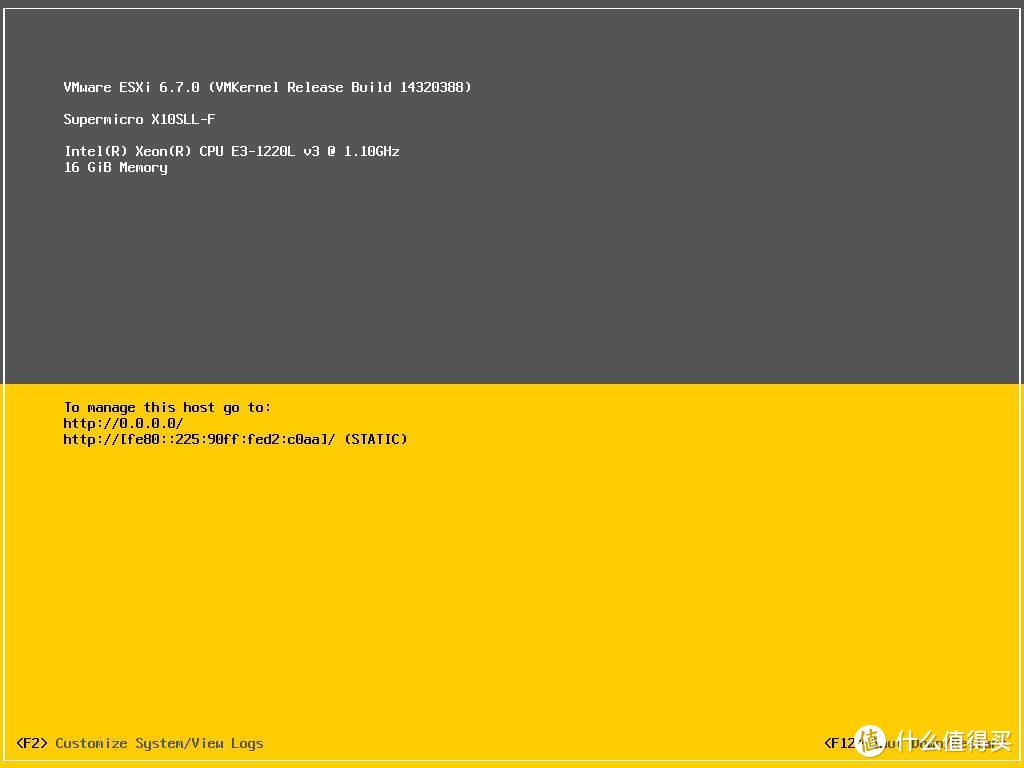The height and width of the screenshot is (768, 1024).
Task: Open the http://0.0.0.0/ management URL
Action: pyautogui.click(x=123, y=423)
